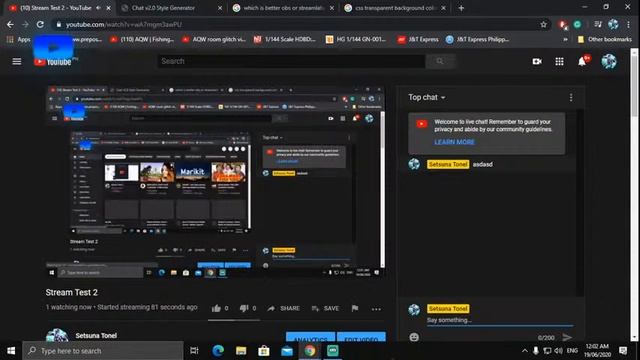Open the J&T Express bookmark

point(418,40)
